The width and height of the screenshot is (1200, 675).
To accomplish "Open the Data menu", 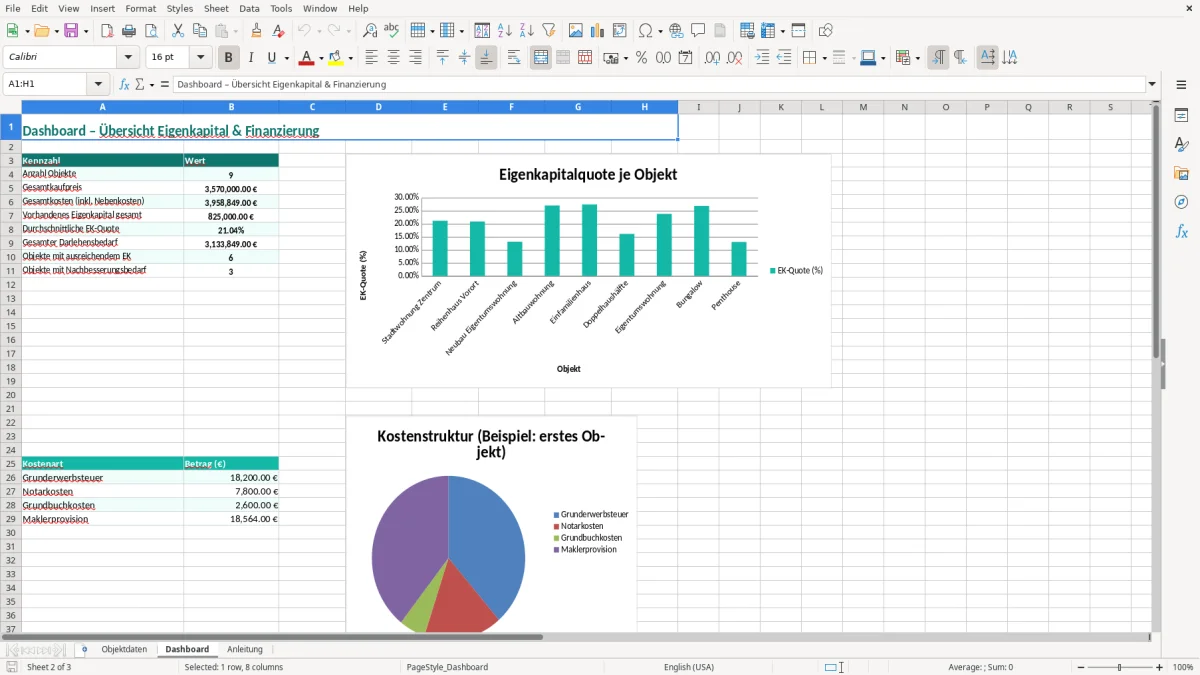I will [x=249, y=8].
